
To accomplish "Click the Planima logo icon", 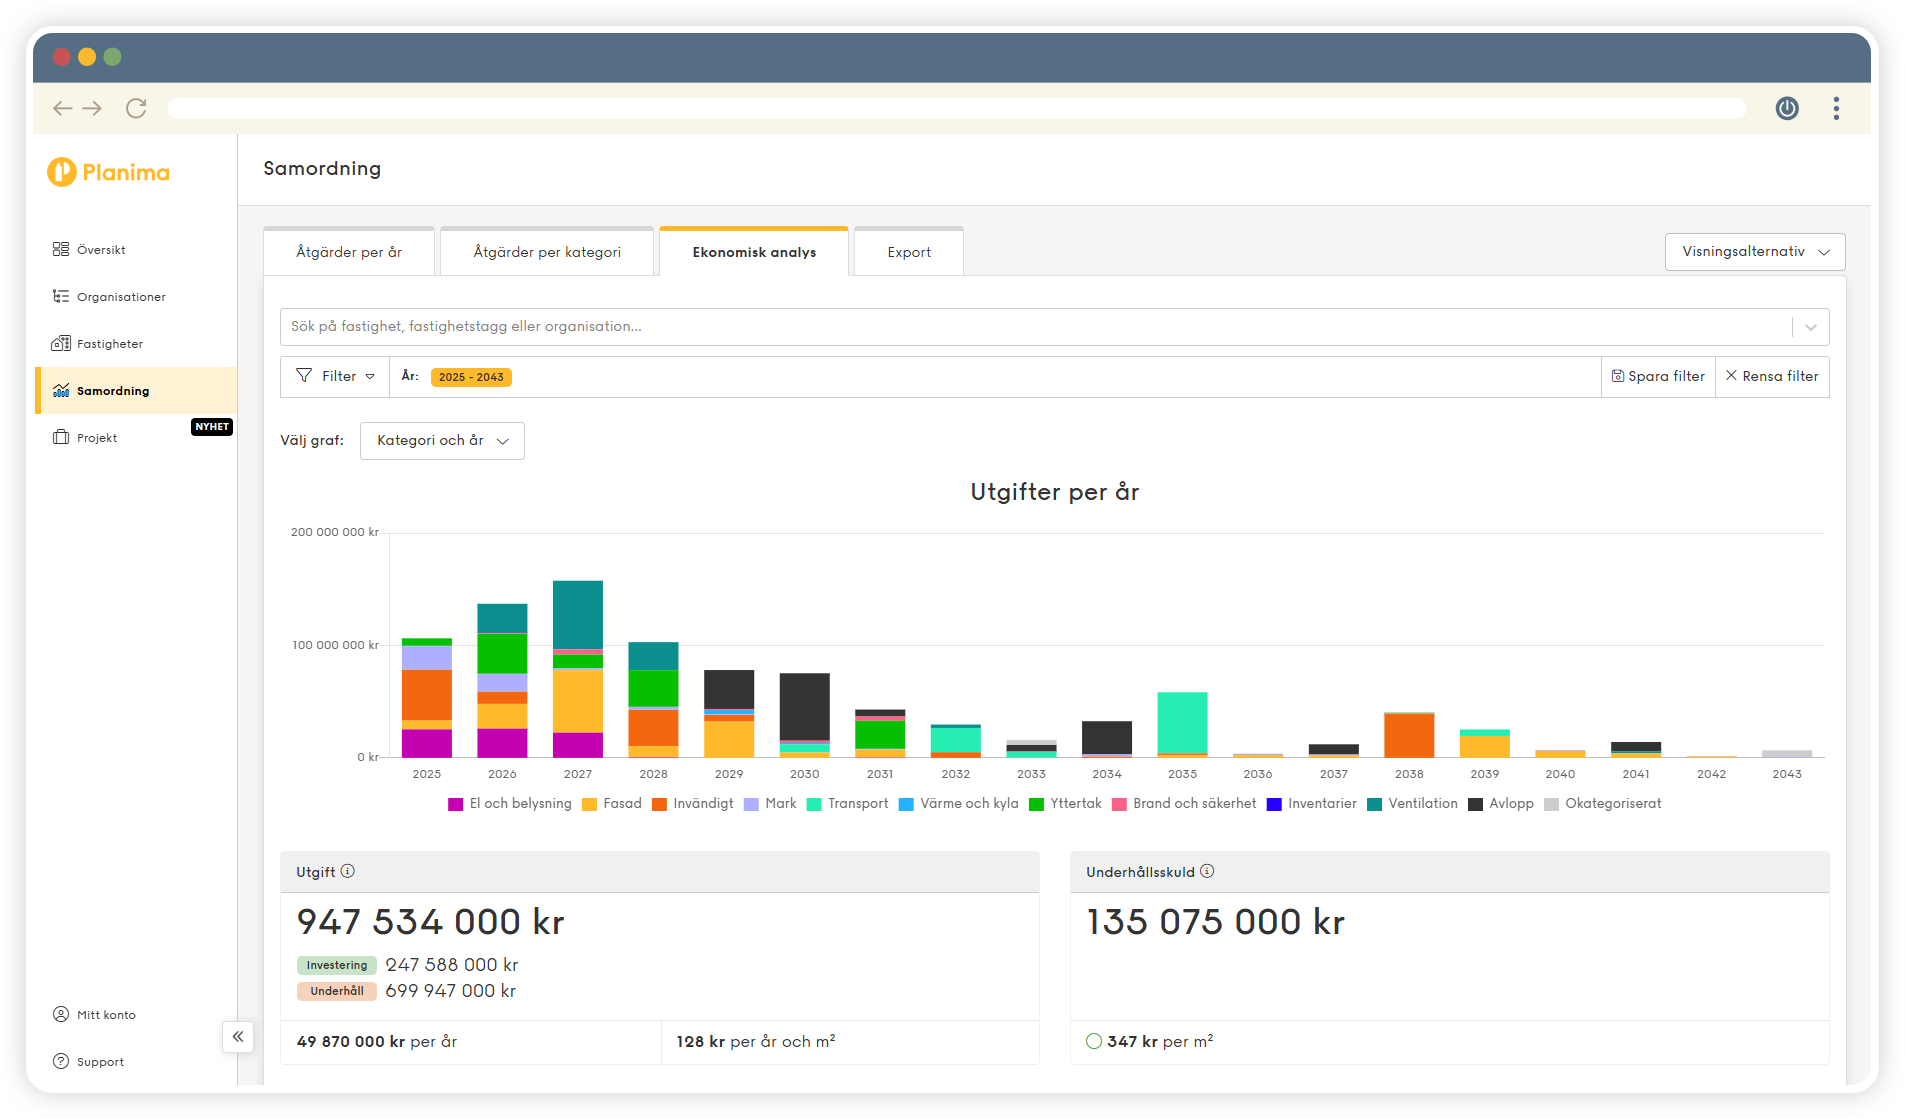I will click(x=62, y=172).
